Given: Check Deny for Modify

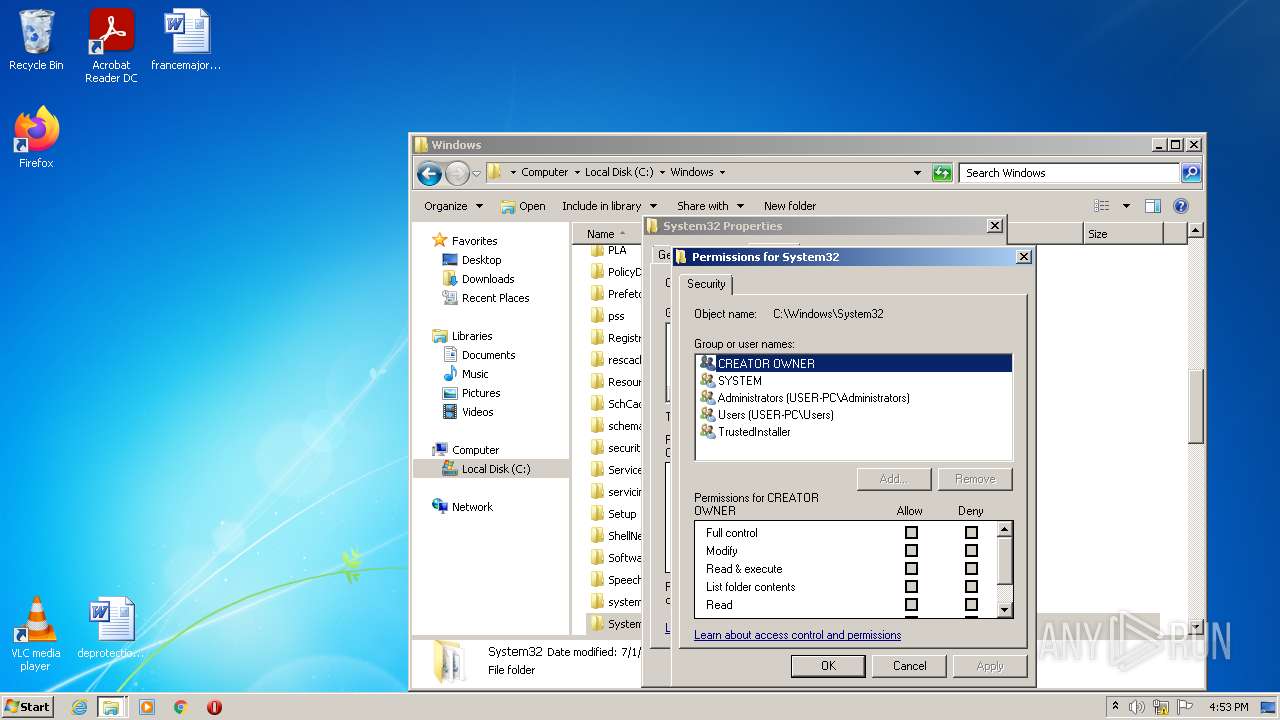Looking at the screenshot, I should [971, 551].
